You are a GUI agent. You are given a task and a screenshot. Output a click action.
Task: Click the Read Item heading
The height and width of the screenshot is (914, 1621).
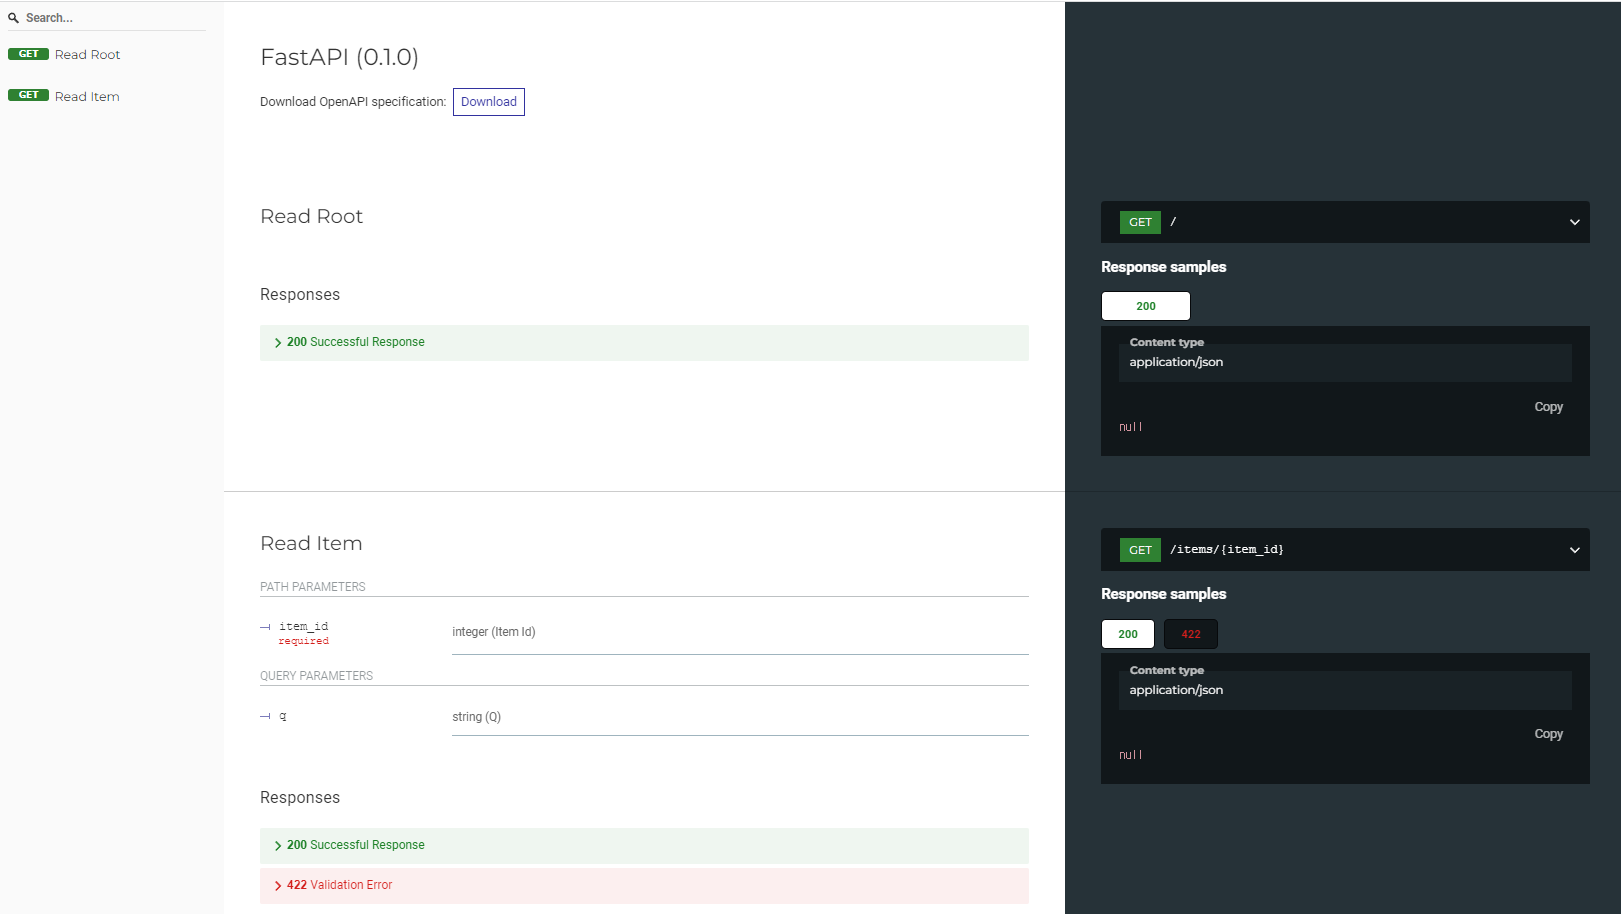[x=311, y=544]
